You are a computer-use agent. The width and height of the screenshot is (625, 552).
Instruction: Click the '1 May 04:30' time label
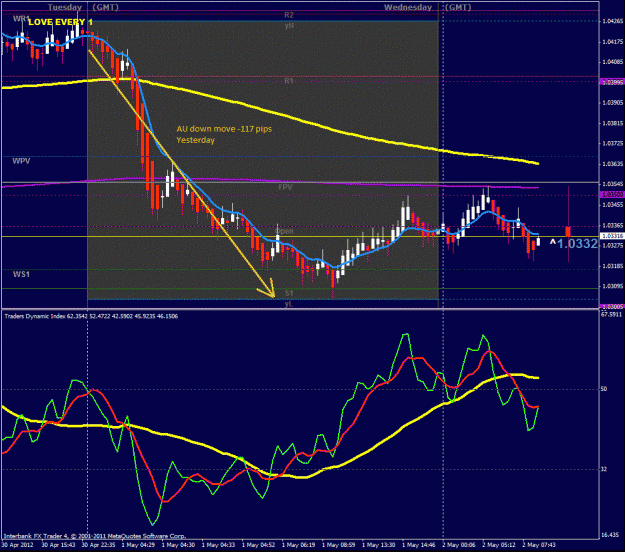point(178,545)
